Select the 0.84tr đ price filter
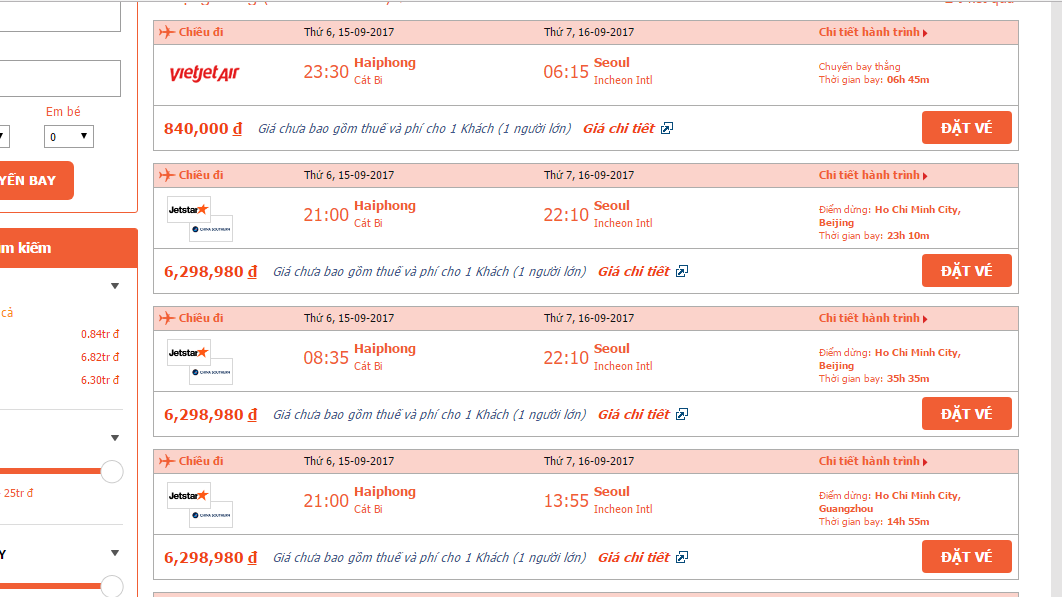 tap(100, 334)
